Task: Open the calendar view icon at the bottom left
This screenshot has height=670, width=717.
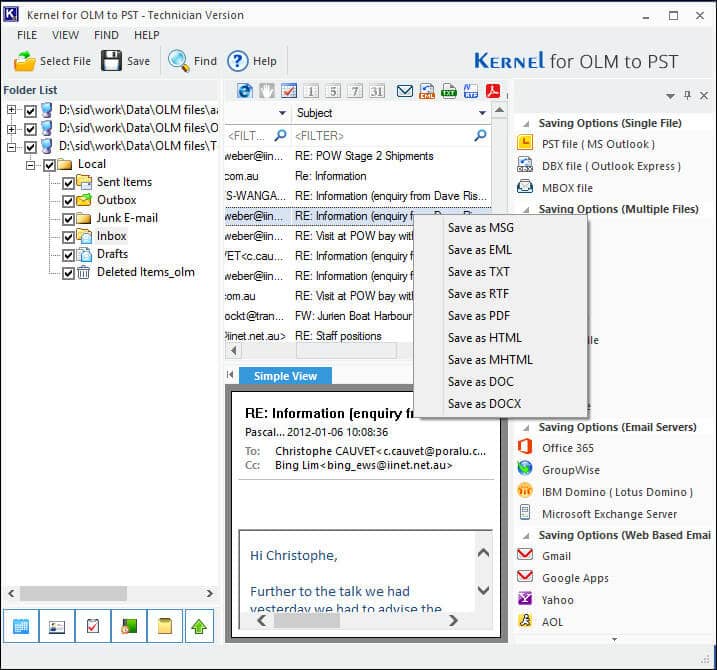Action: 21,626
